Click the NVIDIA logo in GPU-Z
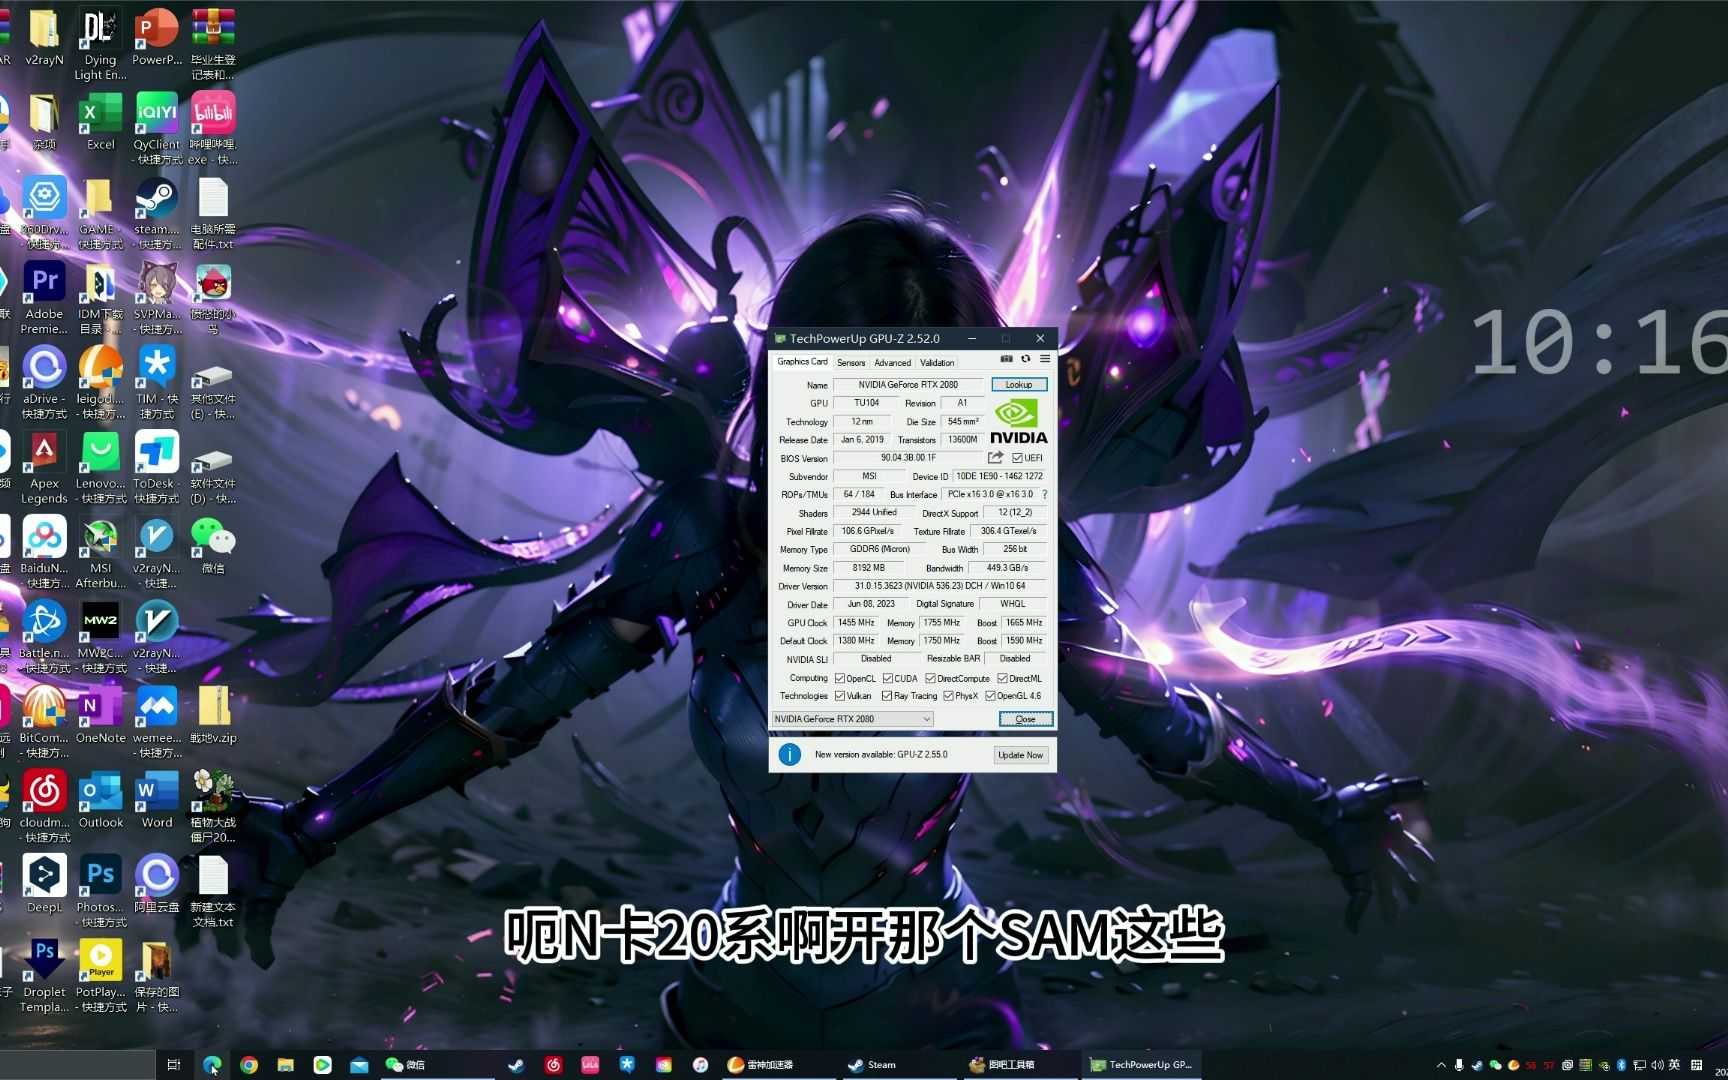Image resolution: width=1728 pixels, height=1080 pixels. pos(1018,422)
